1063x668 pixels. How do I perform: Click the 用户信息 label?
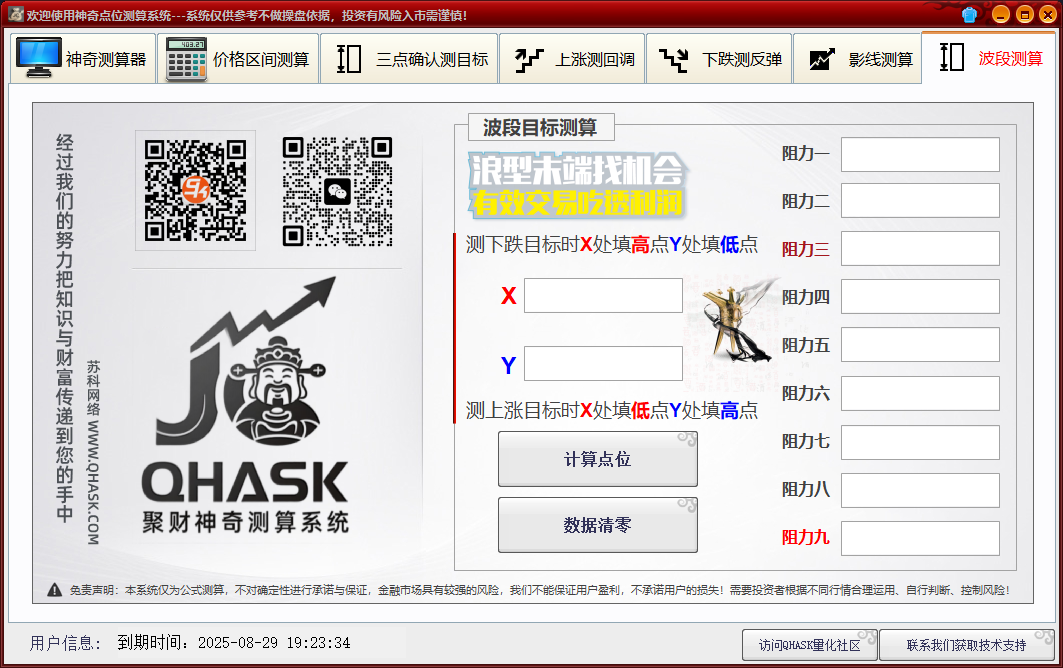coord(65,643)
